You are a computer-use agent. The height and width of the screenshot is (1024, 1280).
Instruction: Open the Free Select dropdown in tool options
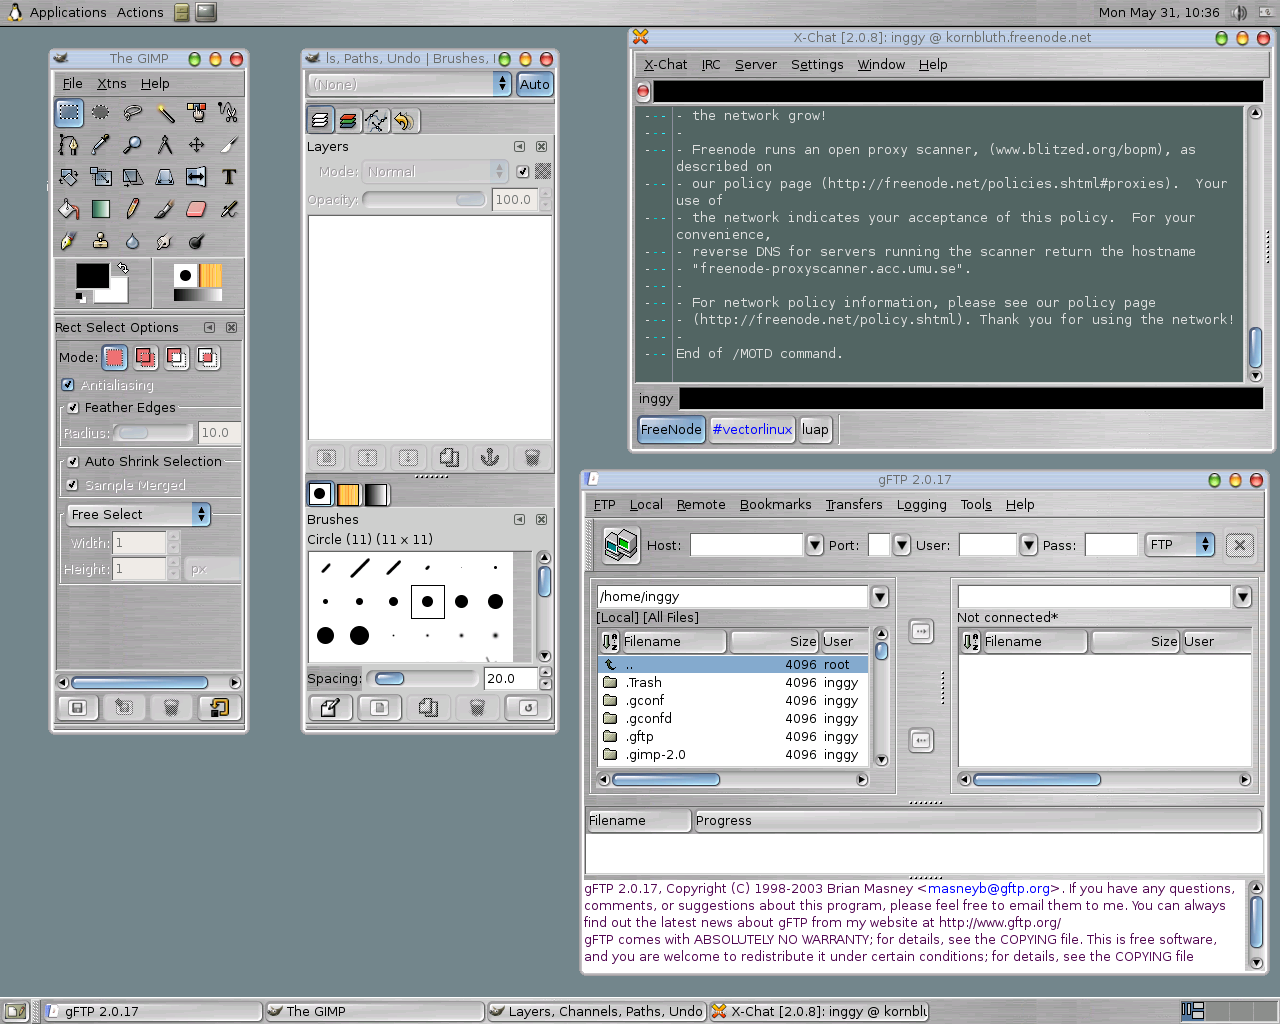click(x=138, y=514)
